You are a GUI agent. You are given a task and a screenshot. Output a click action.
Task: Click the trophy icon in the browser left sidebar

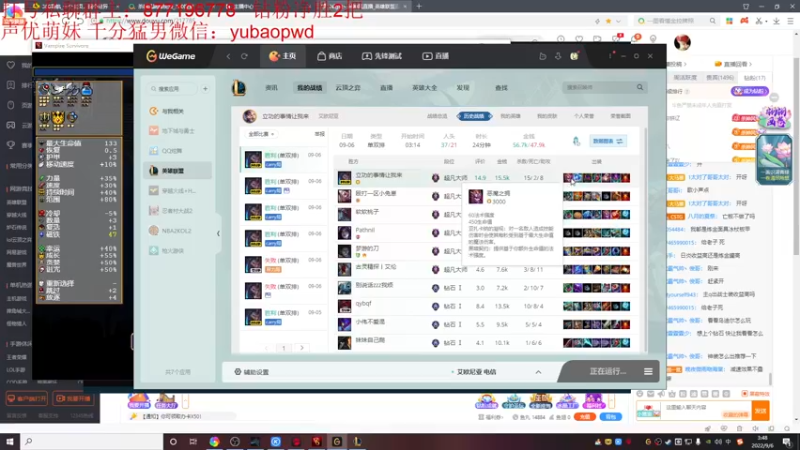pos(11,145)
